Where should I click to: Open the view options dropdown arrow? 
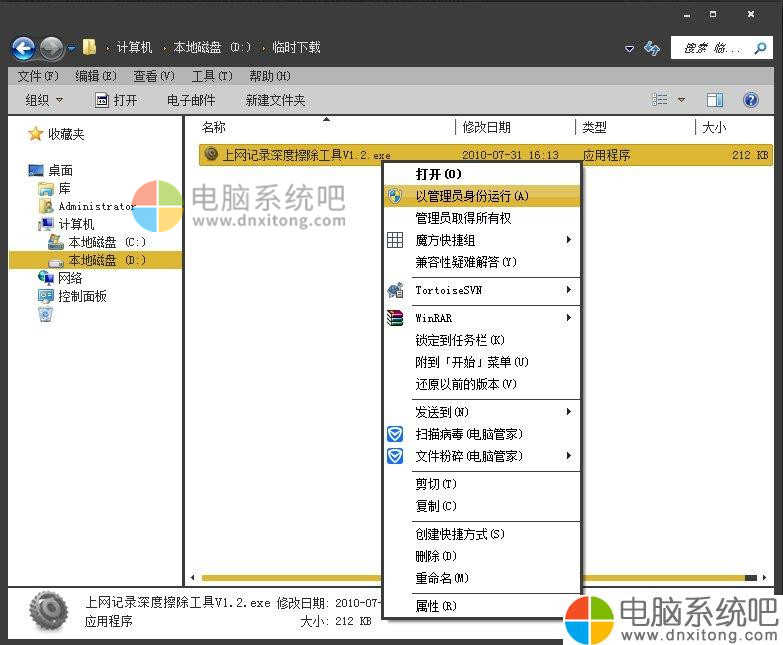(682, 100)
